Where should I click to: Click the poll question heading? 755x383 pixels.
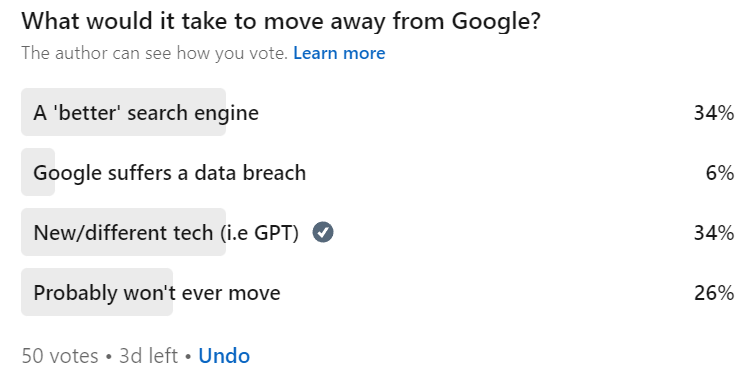click(281, 21)
